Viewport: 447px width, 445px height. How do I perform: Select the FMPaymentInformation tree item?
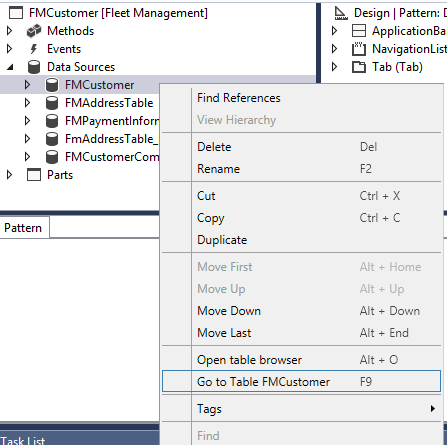tap(112, 121)
